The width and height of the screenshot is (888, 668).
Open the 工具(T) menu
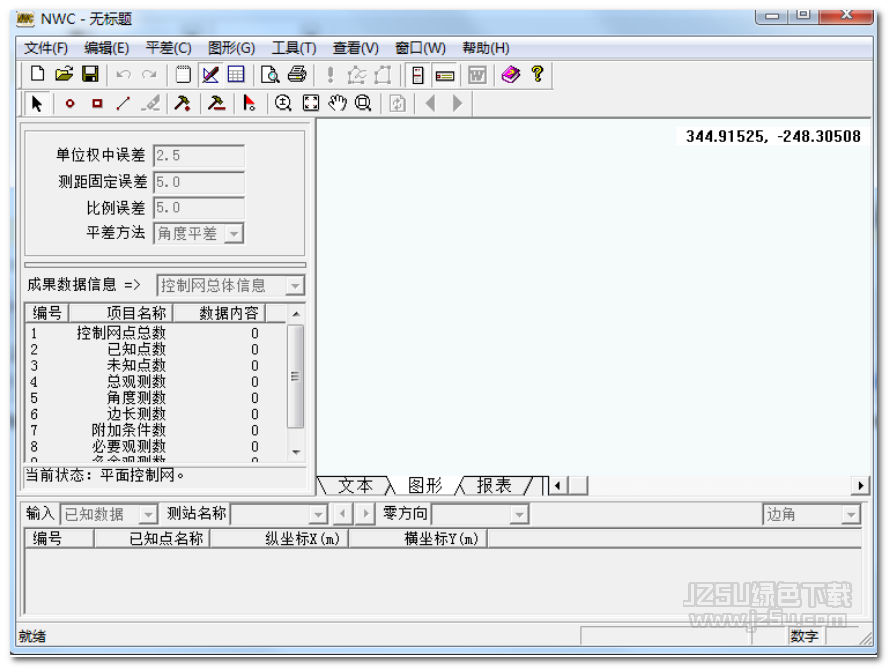[x=293, y=48]
